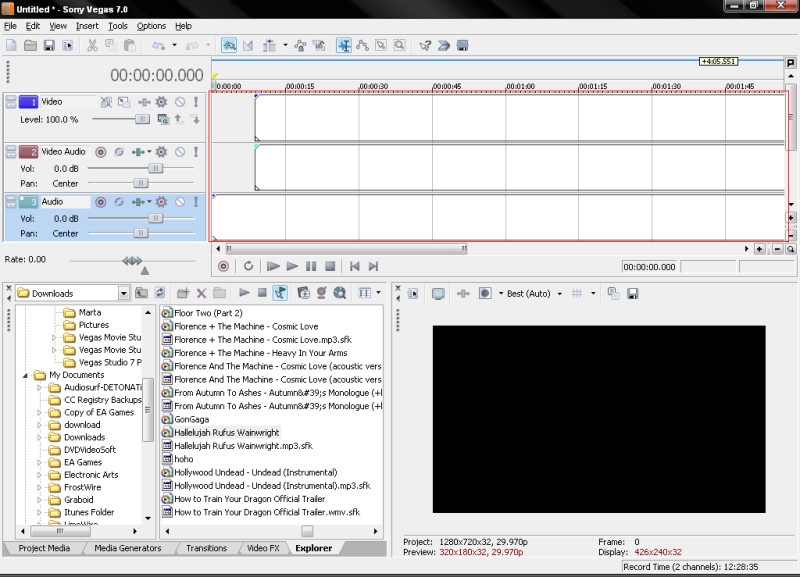Open the Insert menu

87,25
